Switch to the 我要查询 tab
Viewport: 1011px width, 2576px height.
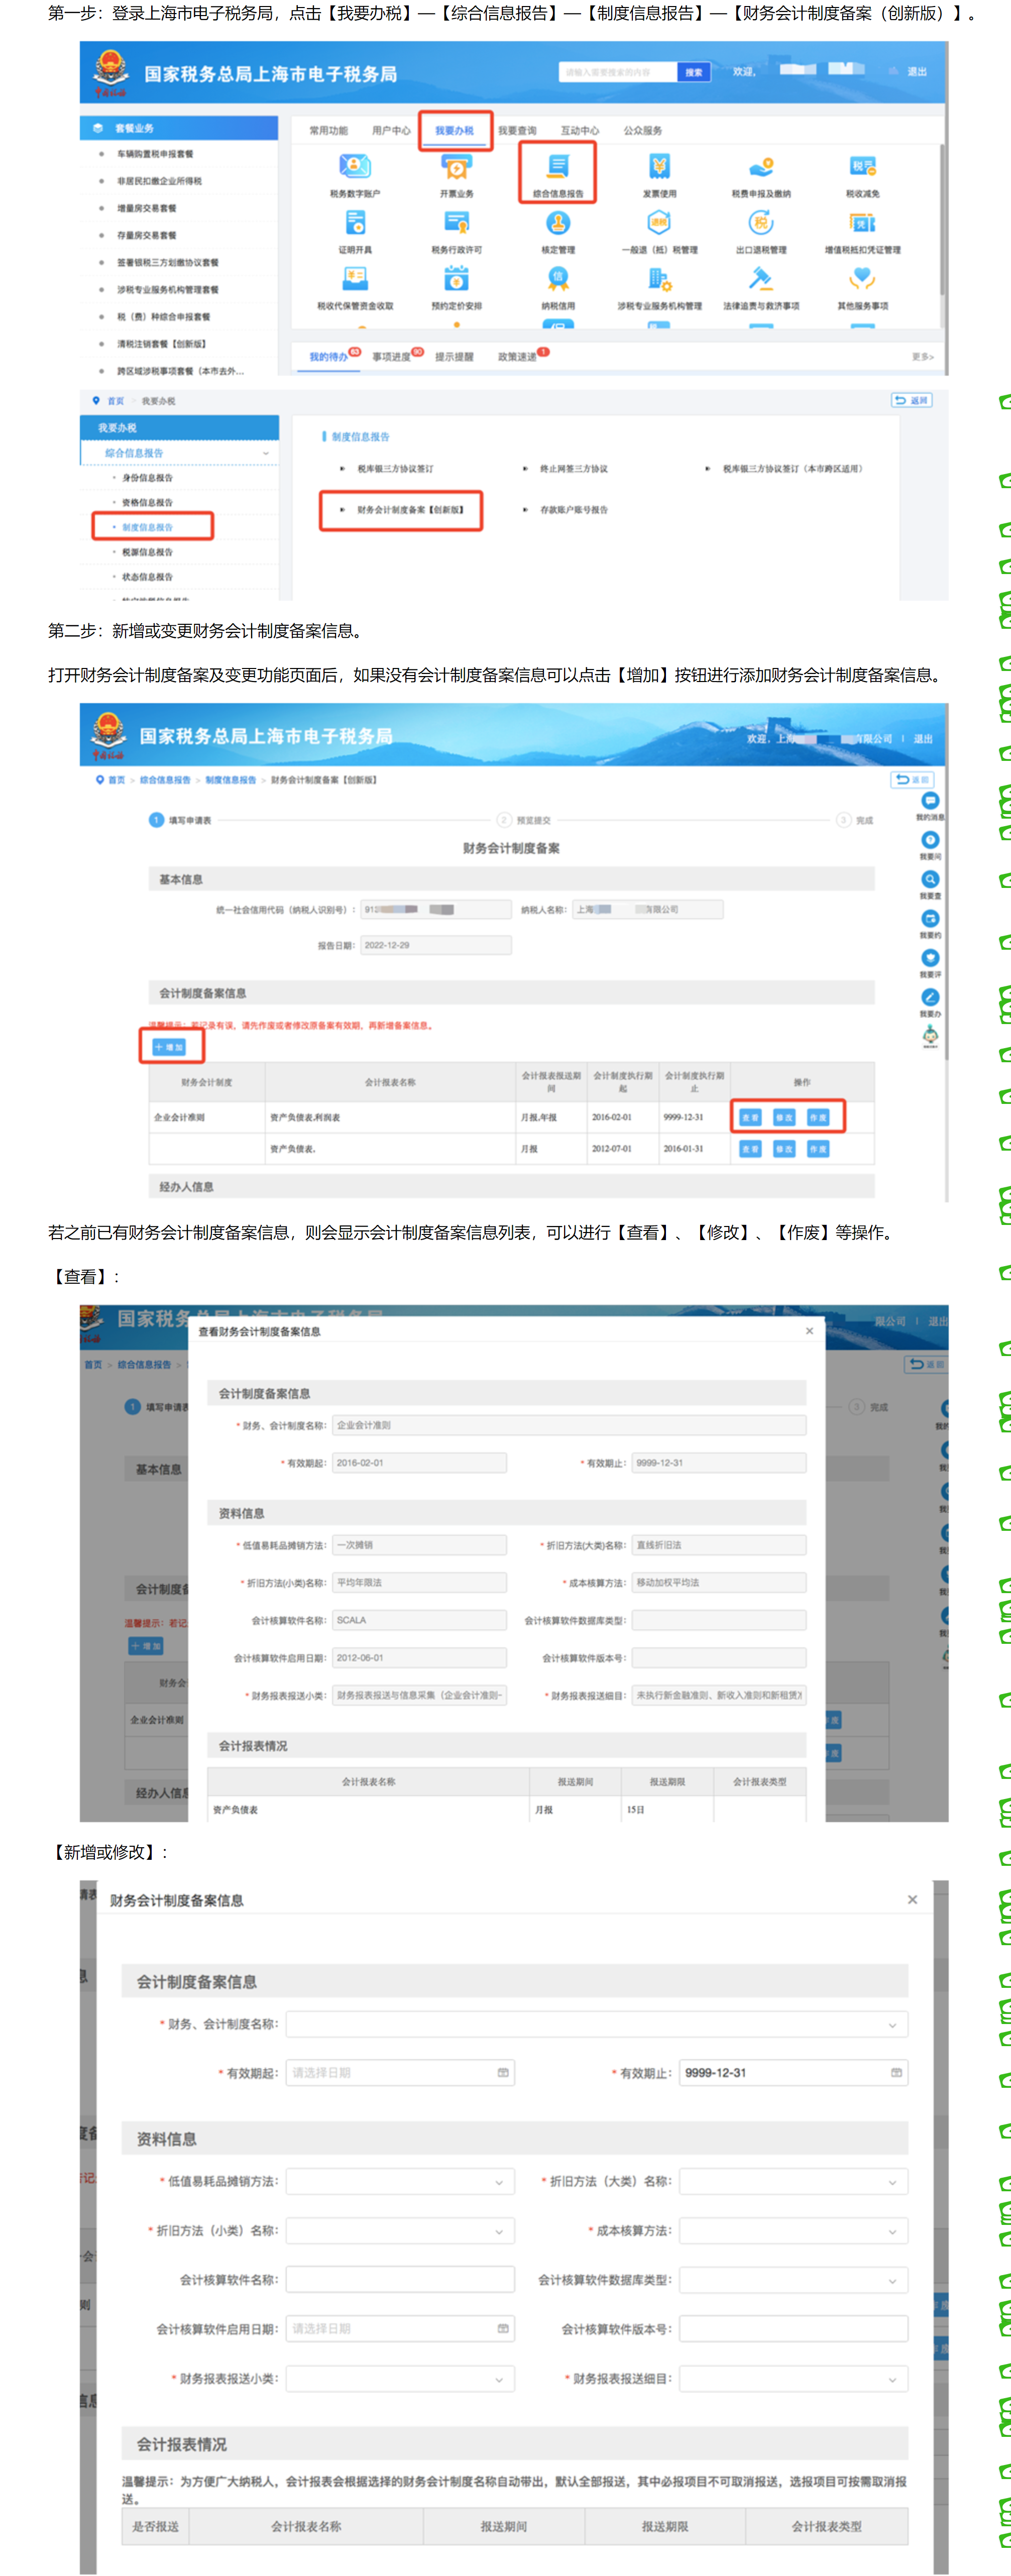[517, 131]
